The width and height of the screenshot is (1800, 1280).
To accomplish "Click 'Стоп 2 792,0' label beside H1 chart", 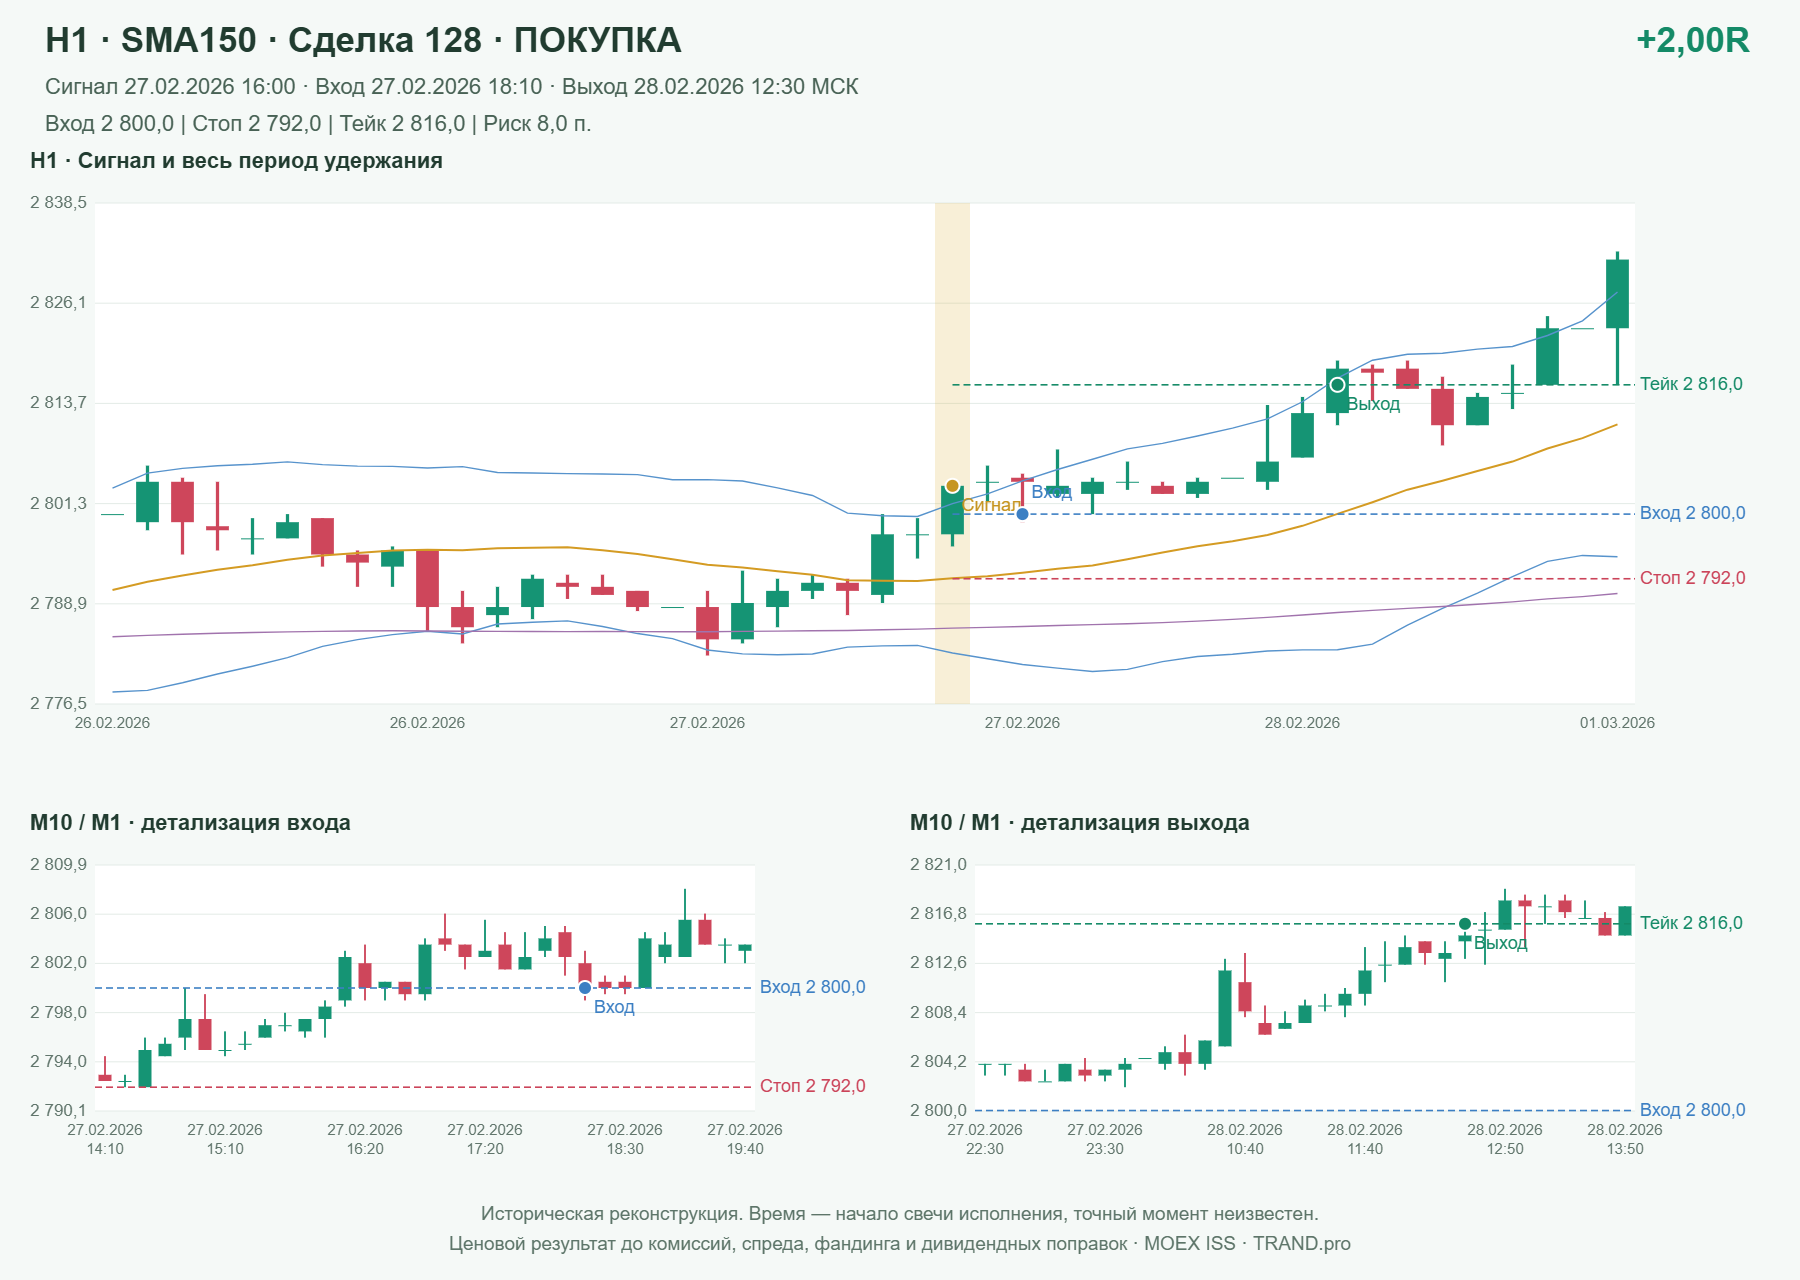I will pos(1692,578).
